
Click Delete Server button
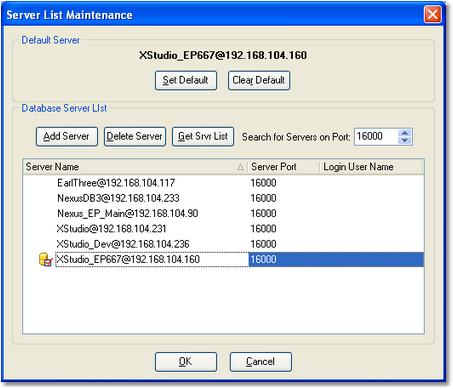(135, 136)
